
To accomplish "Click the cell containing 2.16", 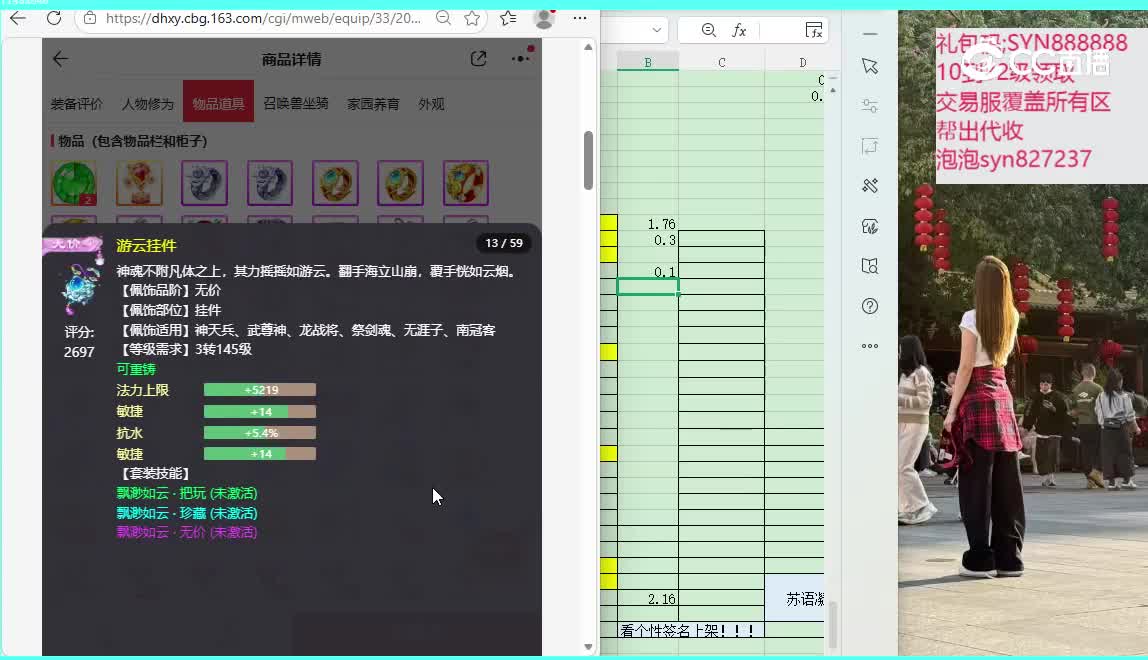I will coord(648,599).
